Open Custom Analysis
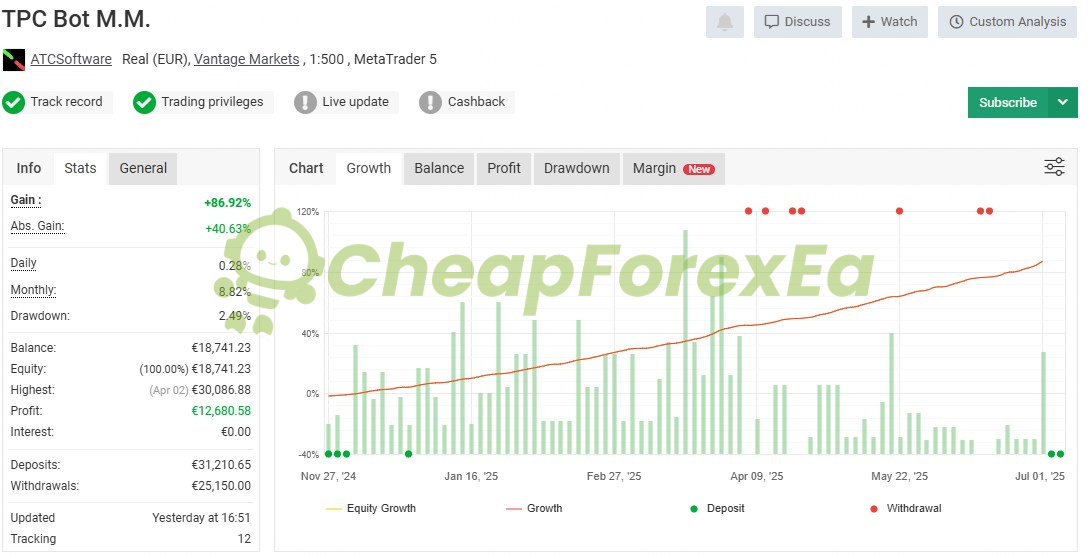 point(1008,22)
